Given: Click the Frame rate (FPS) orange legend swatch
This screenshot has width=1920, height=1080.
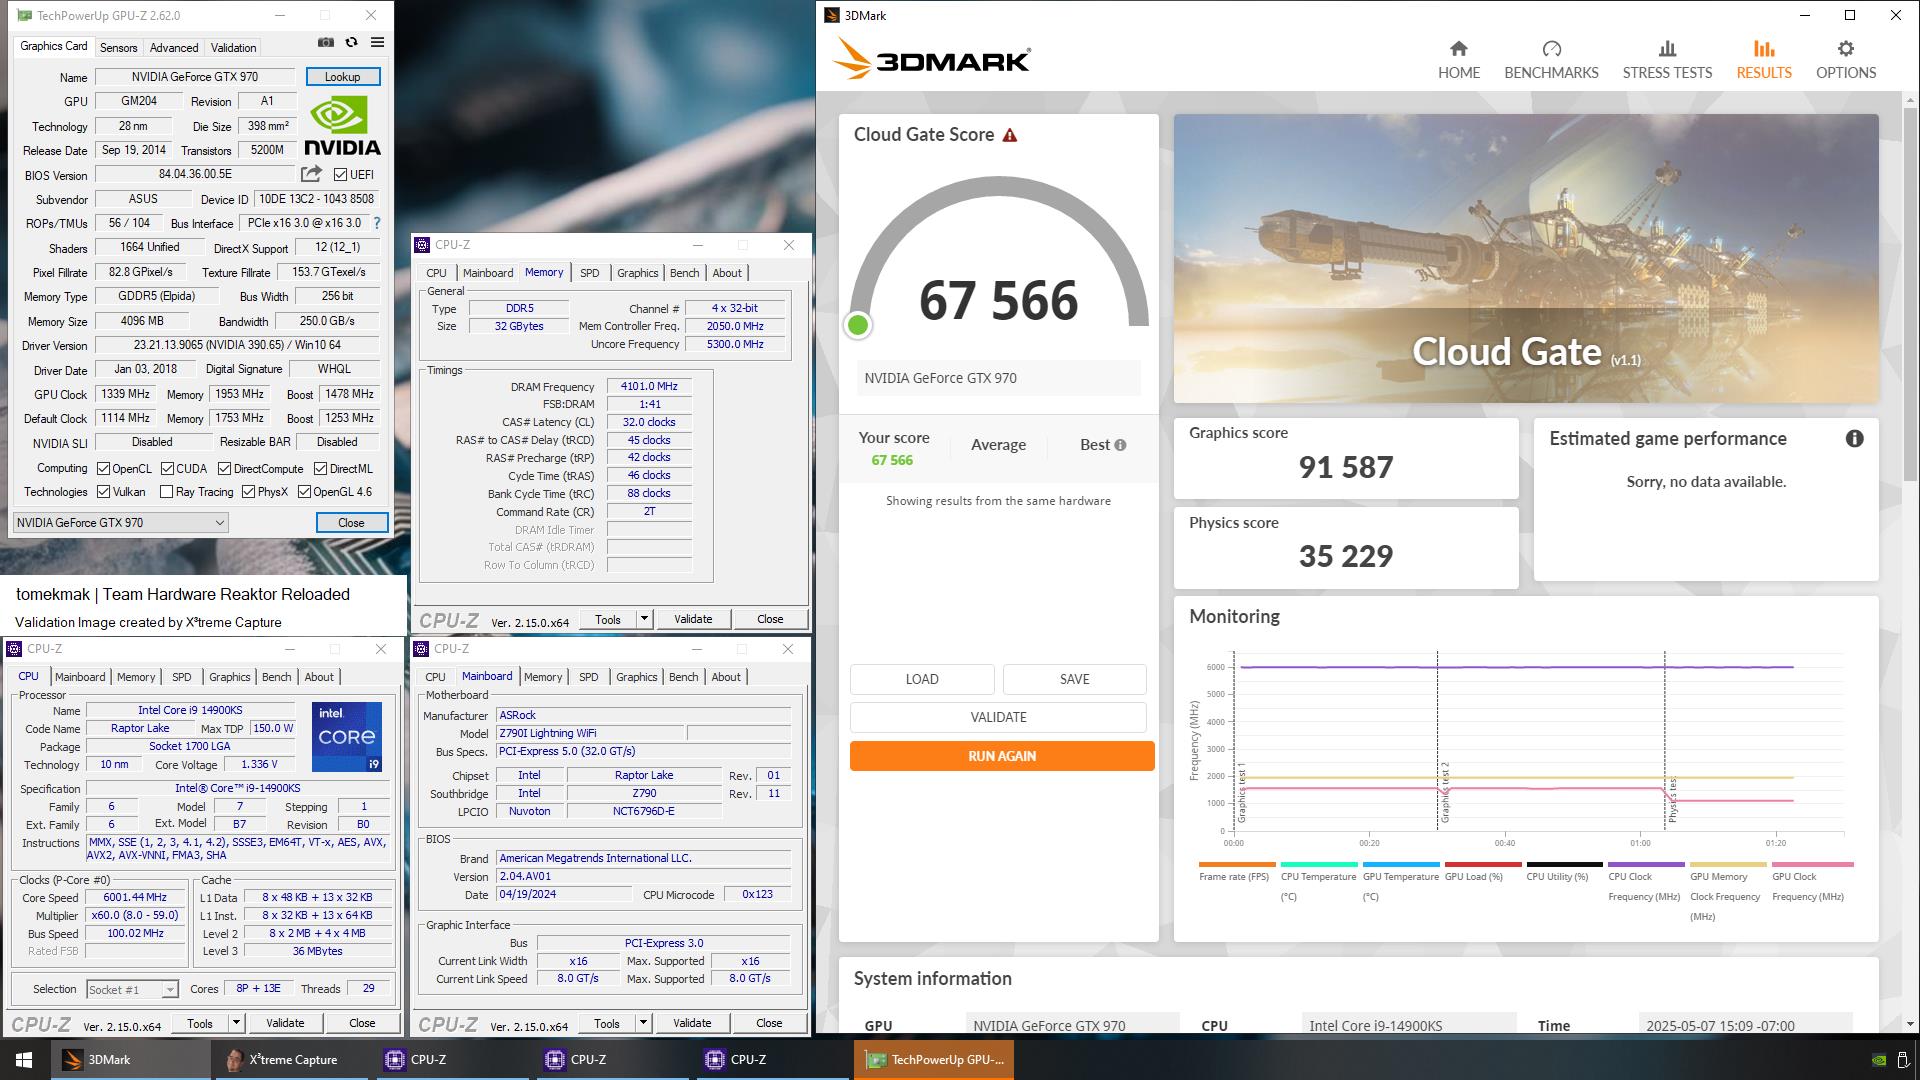Looking at the screenshot, I should 1237,865.
